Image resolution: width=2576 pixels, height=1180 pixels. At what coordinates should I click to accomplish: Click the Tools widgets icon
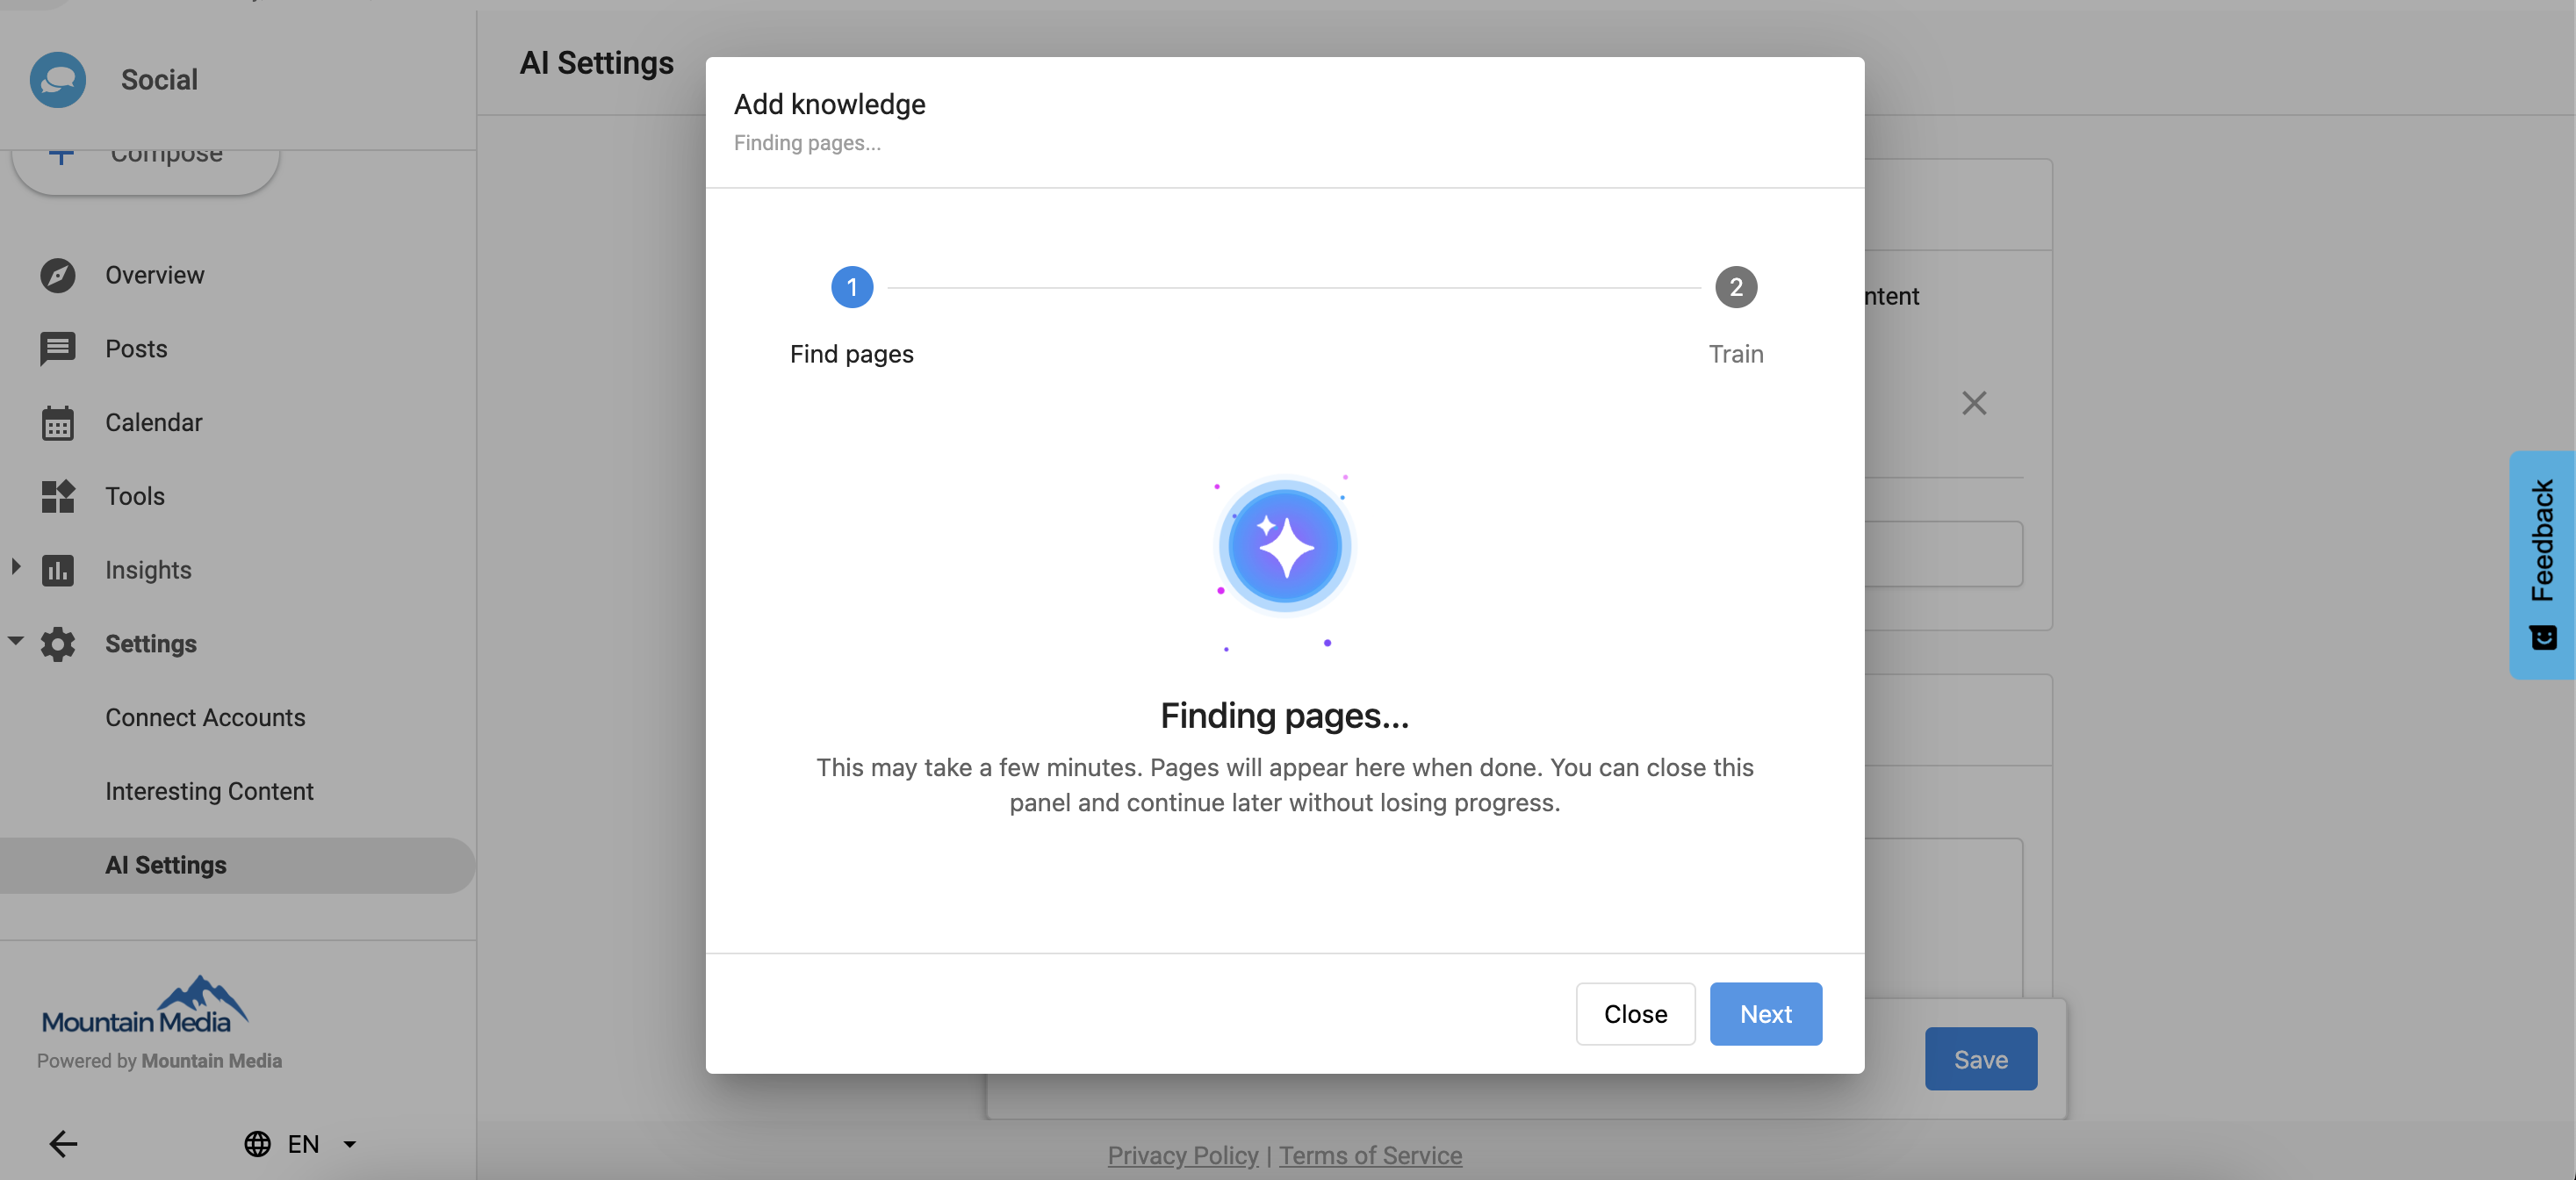point(58,496)
